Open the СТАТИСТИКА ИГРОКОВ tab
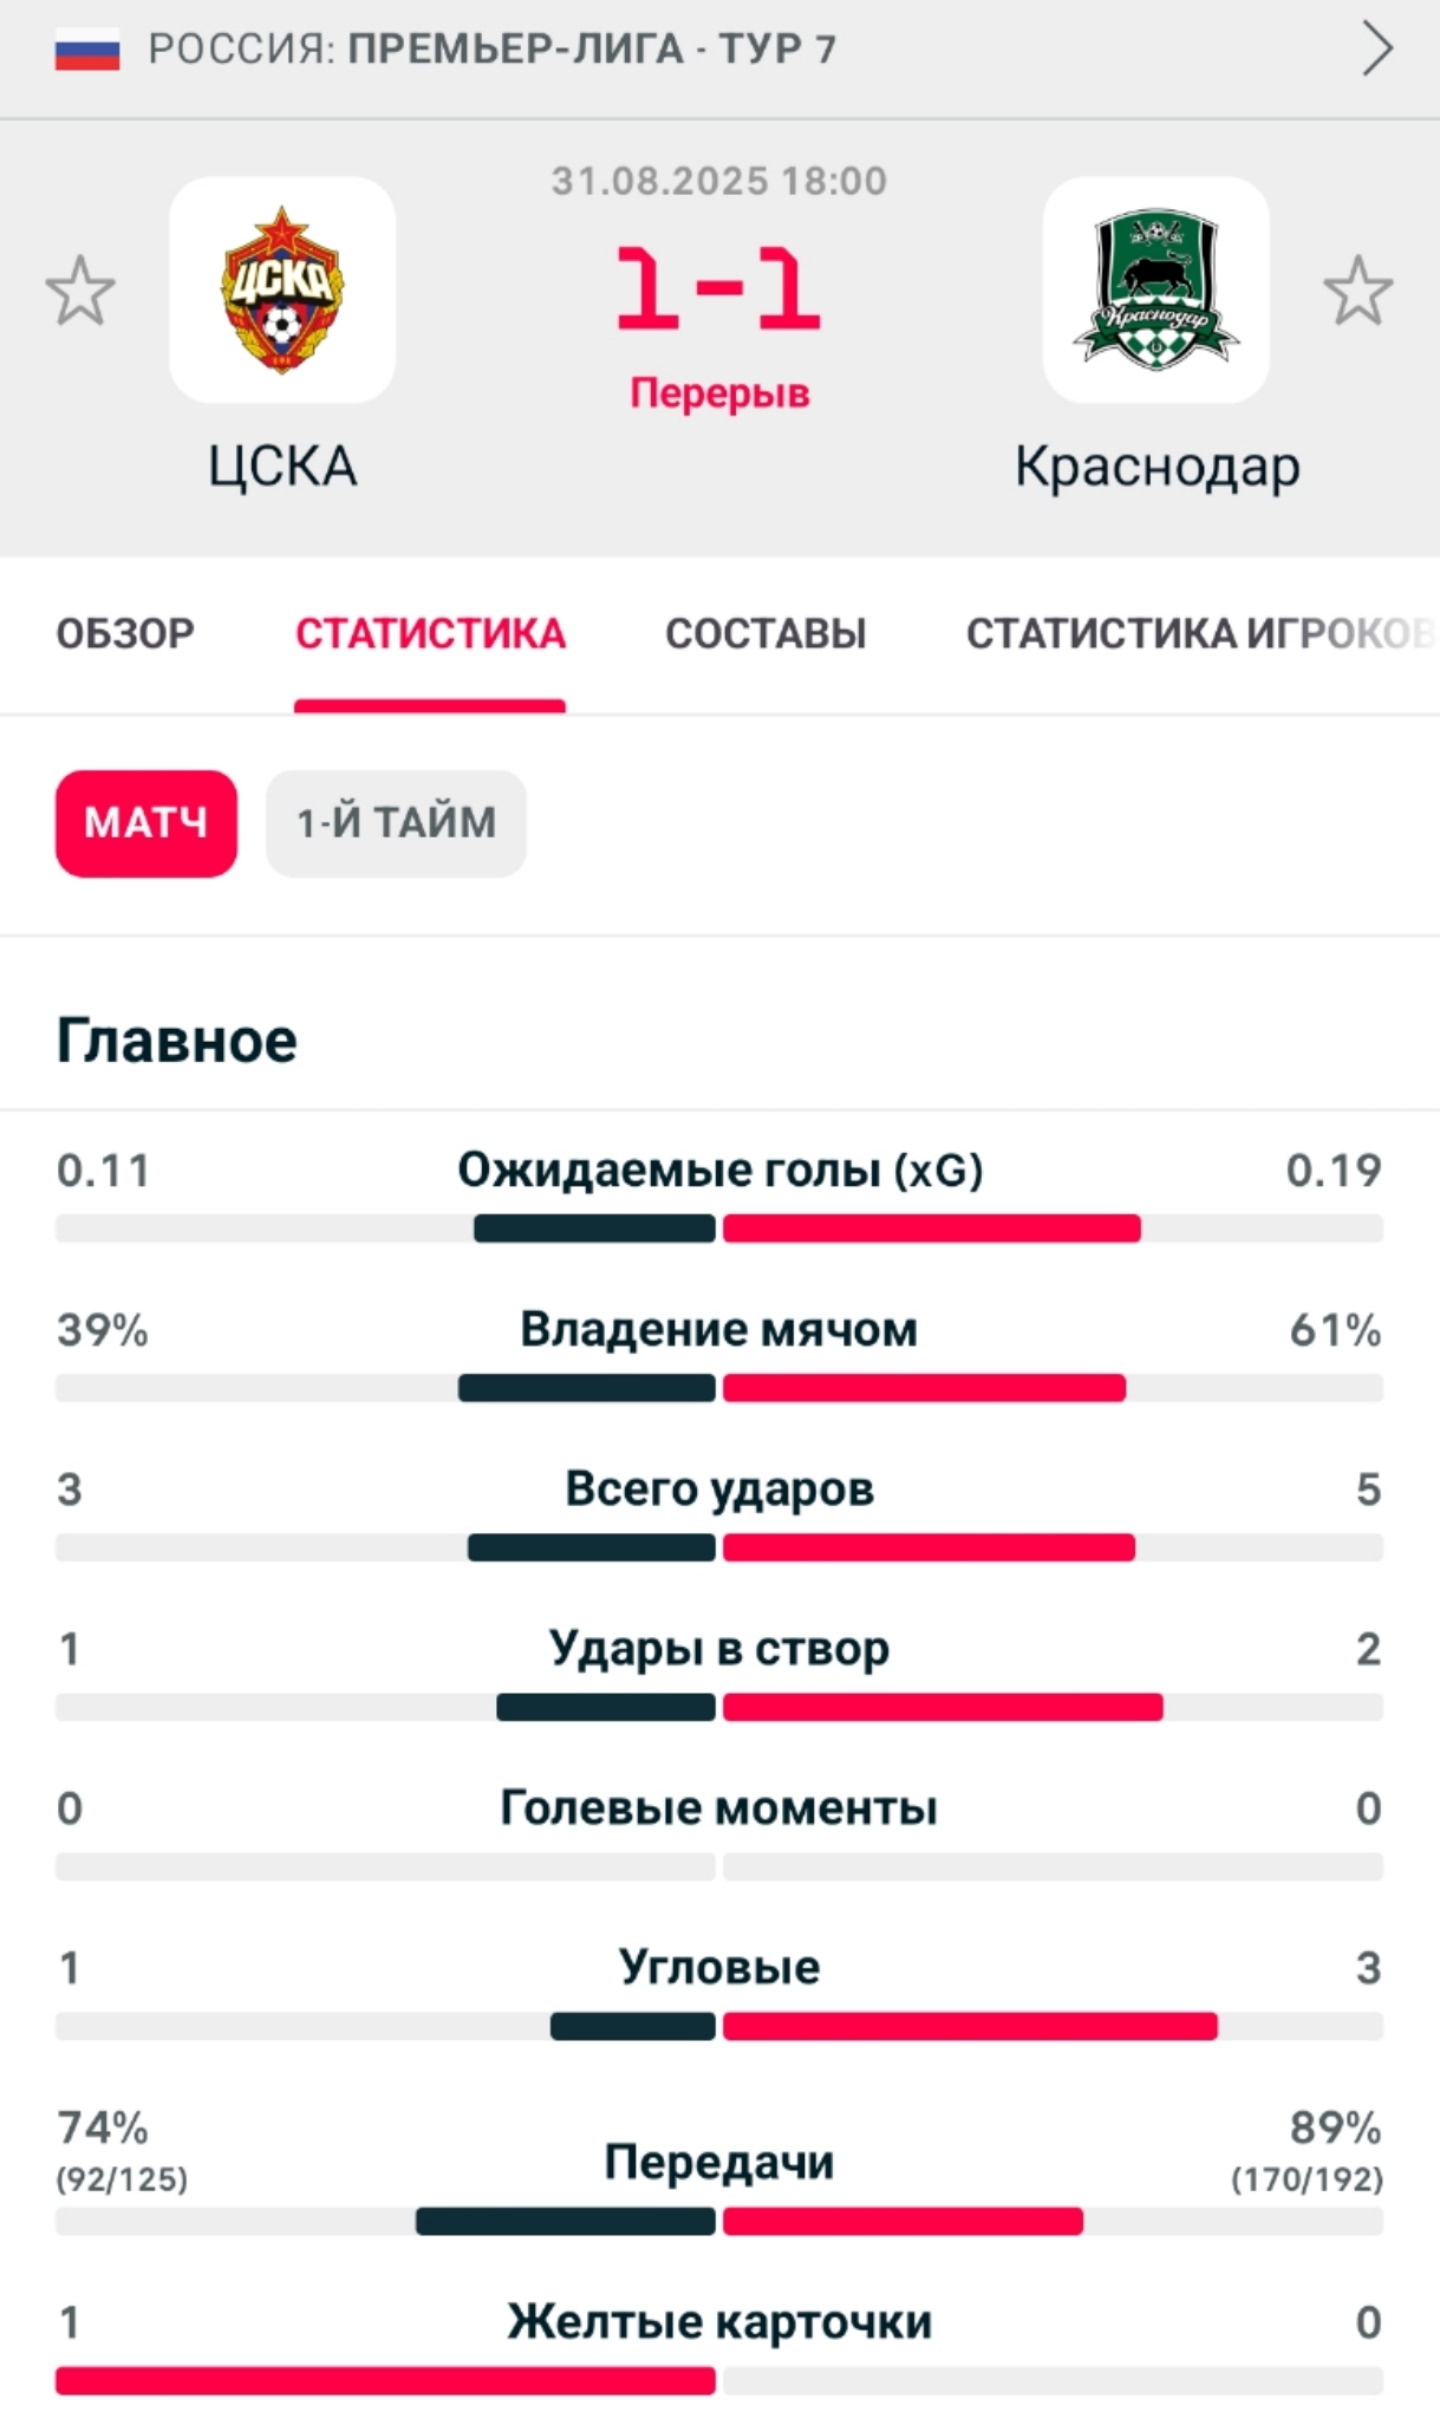The image size is (1440, 2412). 1202,634
